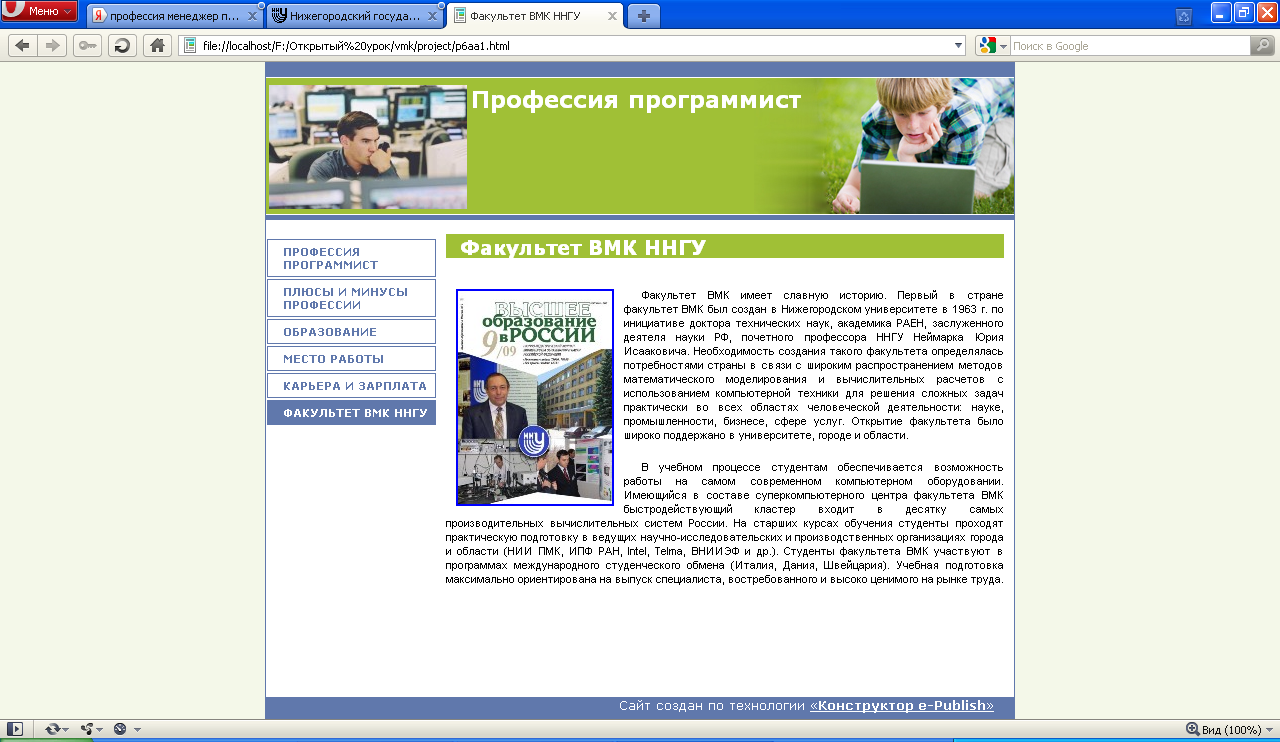Open the Opera Меню button
The width and height of the screenshot is (1280, 742).
[x=39, y=11]
